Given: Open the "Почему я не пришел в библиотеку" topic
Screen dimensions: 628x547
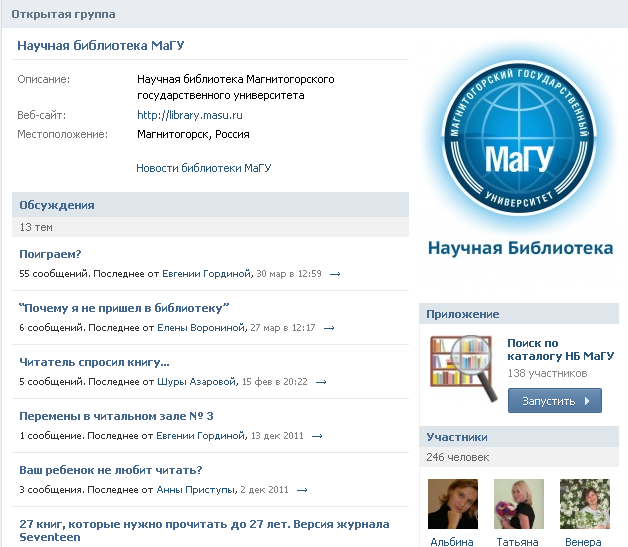Looking at the screenshot, I should pos(124,308).
